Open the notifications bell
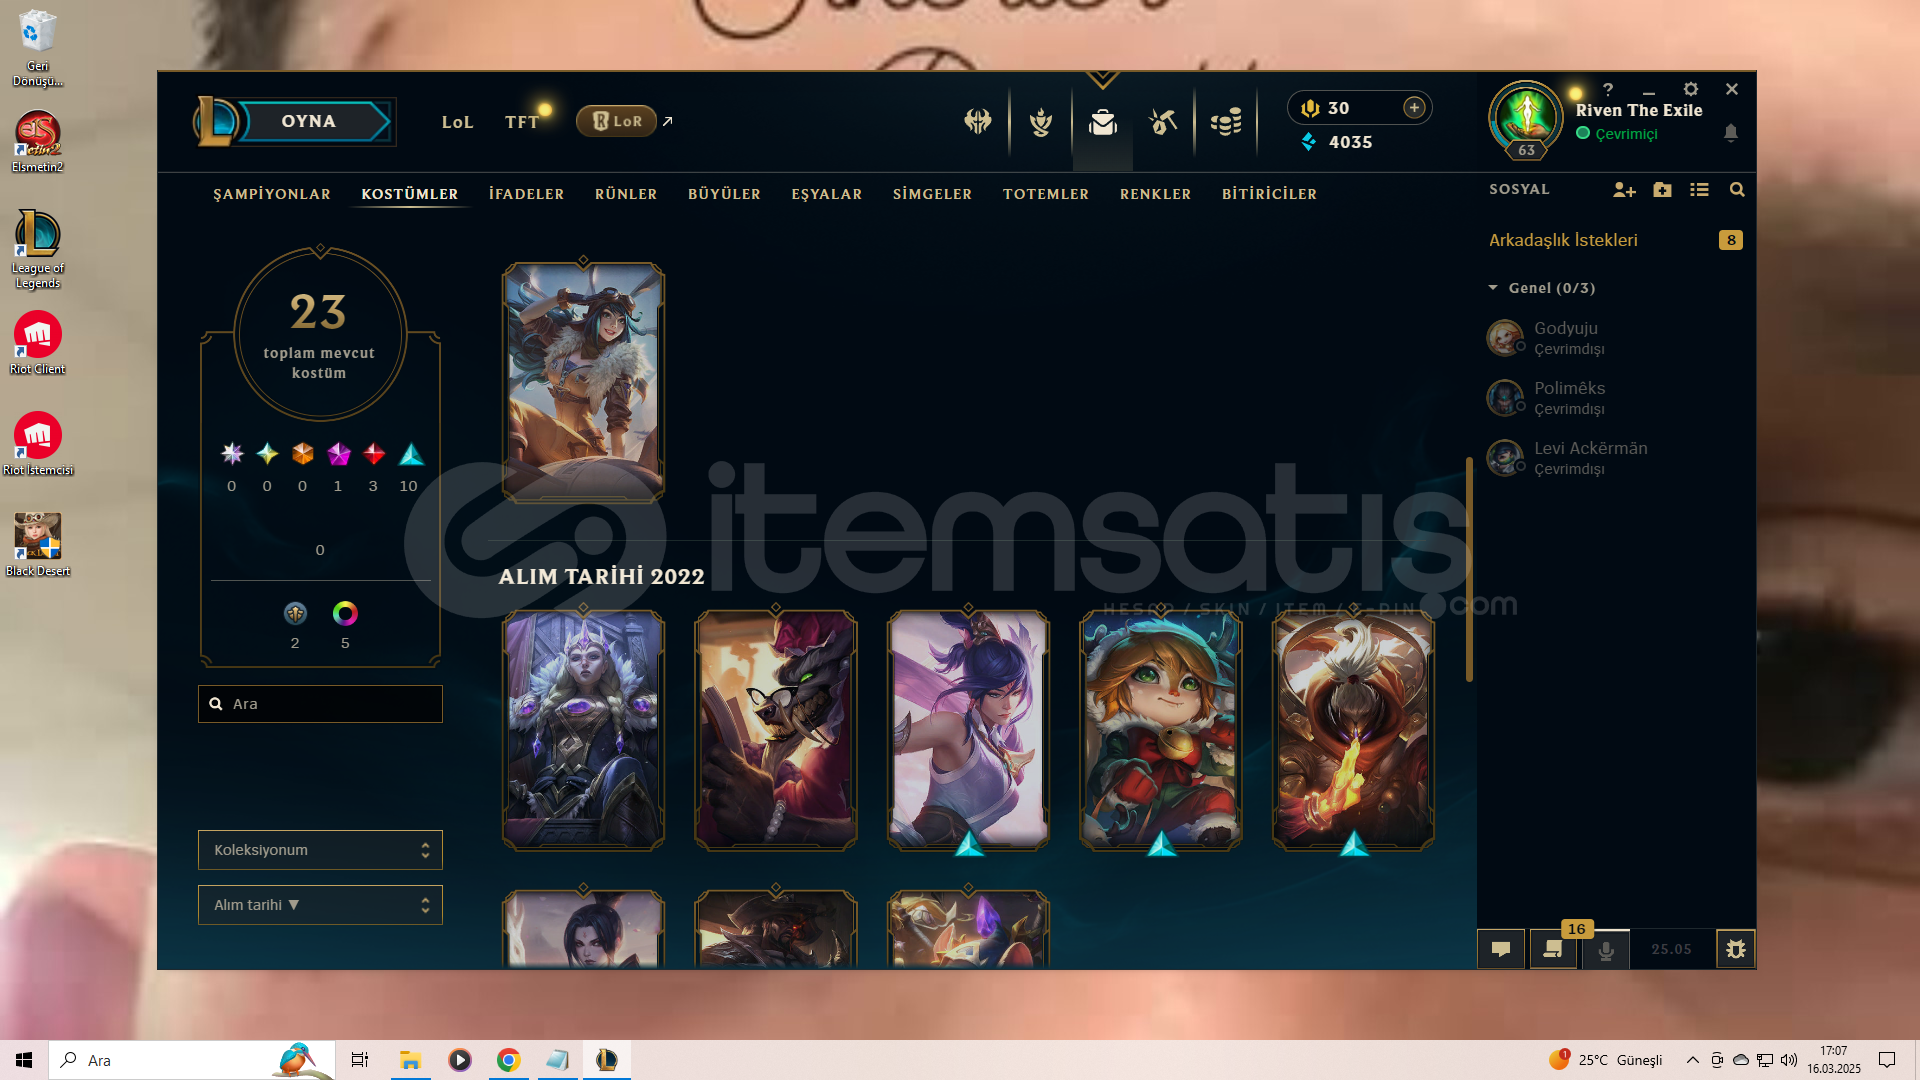This screenshot has width=1920, height=1080. click(1731, 133)
